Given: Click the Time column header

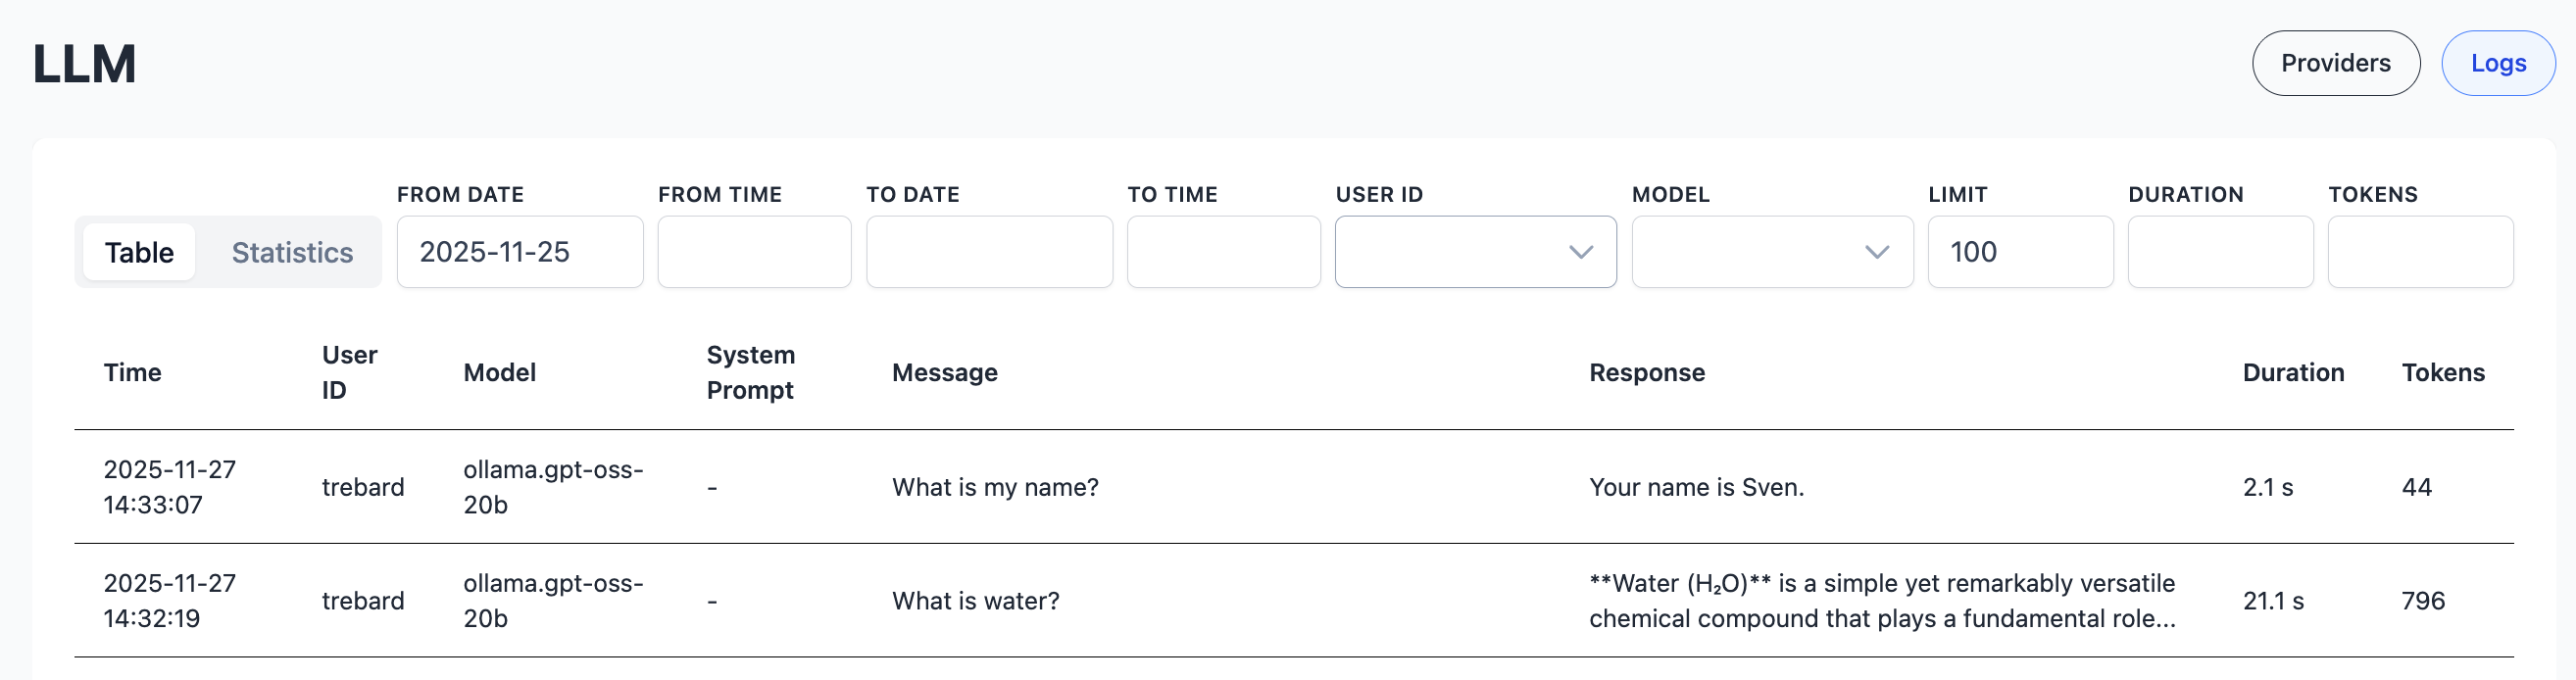Looking at the screenshot, I should pos(132,372).
